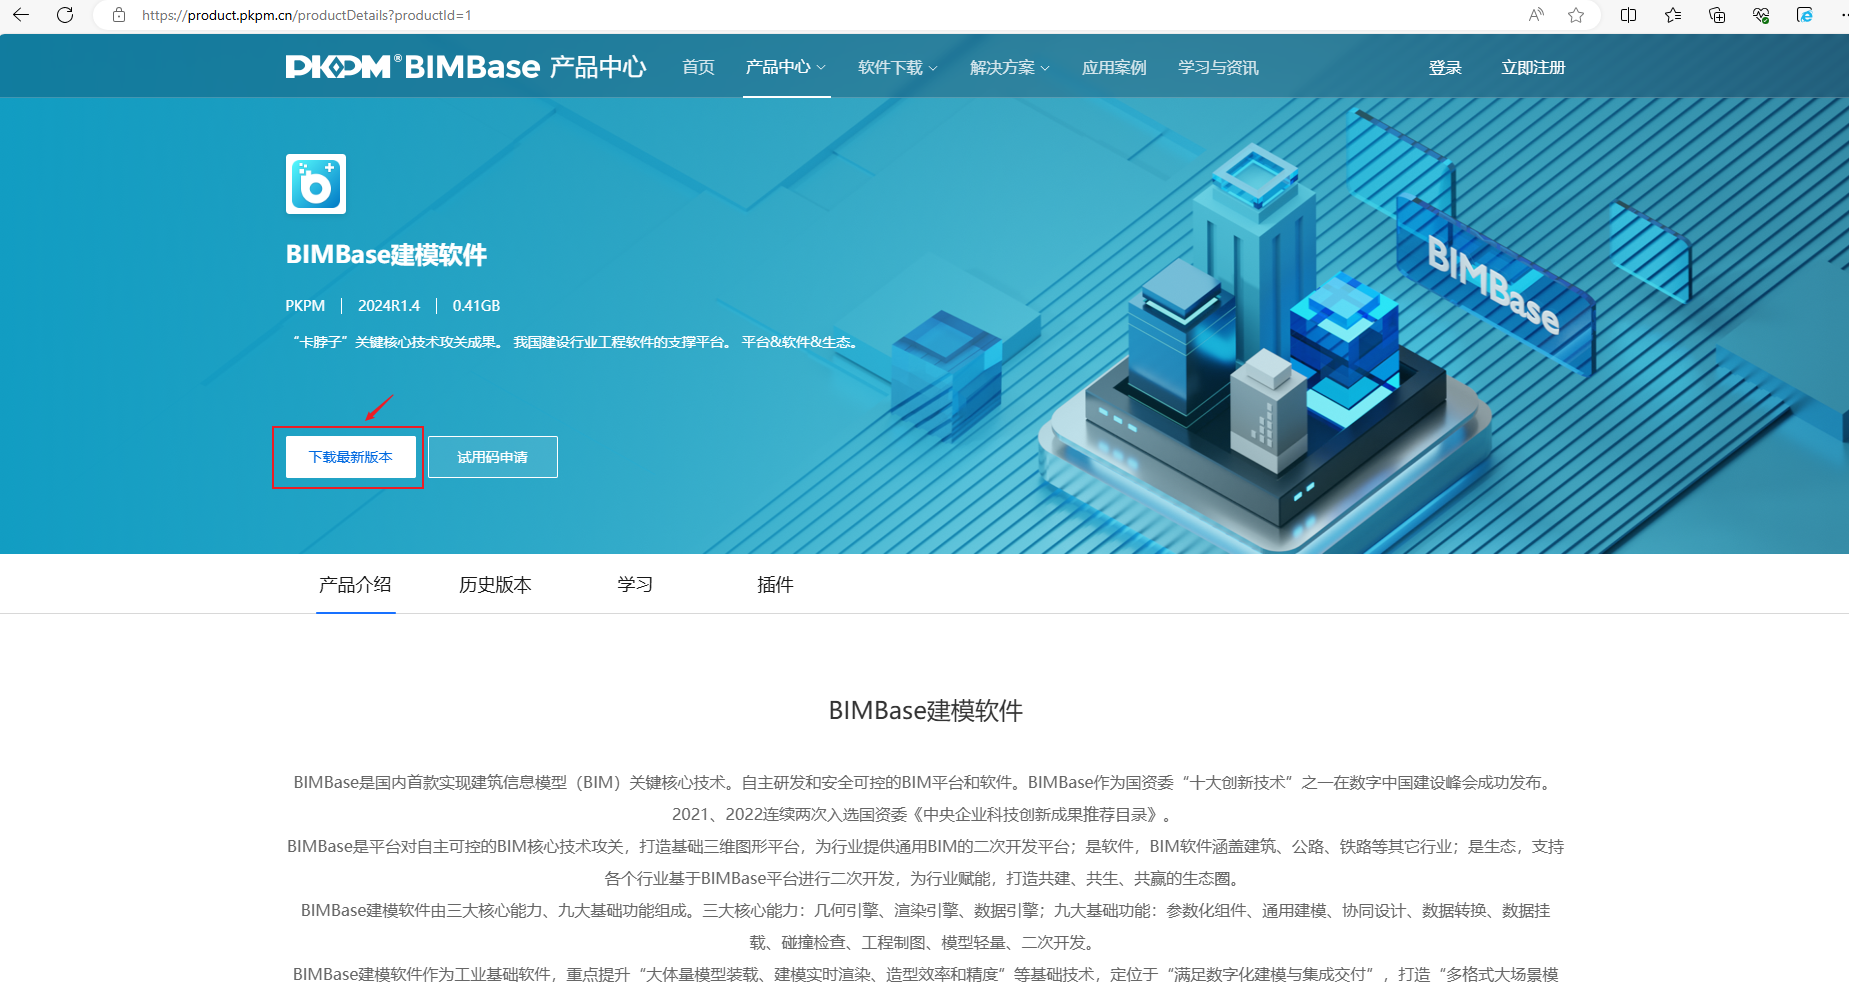The image size is (1849, 982).
Task: Open the 学习与资讯 menu item
Action: pyautogui.click(x=1218, y=67)
